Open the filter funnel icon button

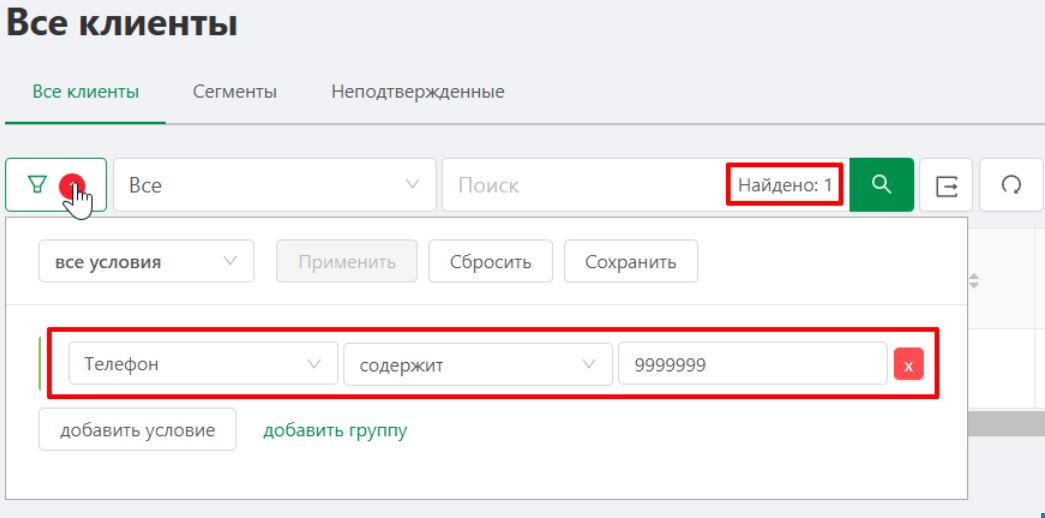coord(56,185)
